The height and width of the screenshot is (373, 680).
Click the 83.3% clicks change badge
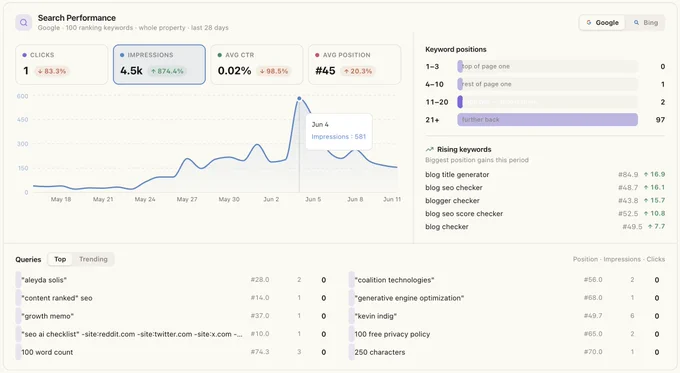coord(52,71)
